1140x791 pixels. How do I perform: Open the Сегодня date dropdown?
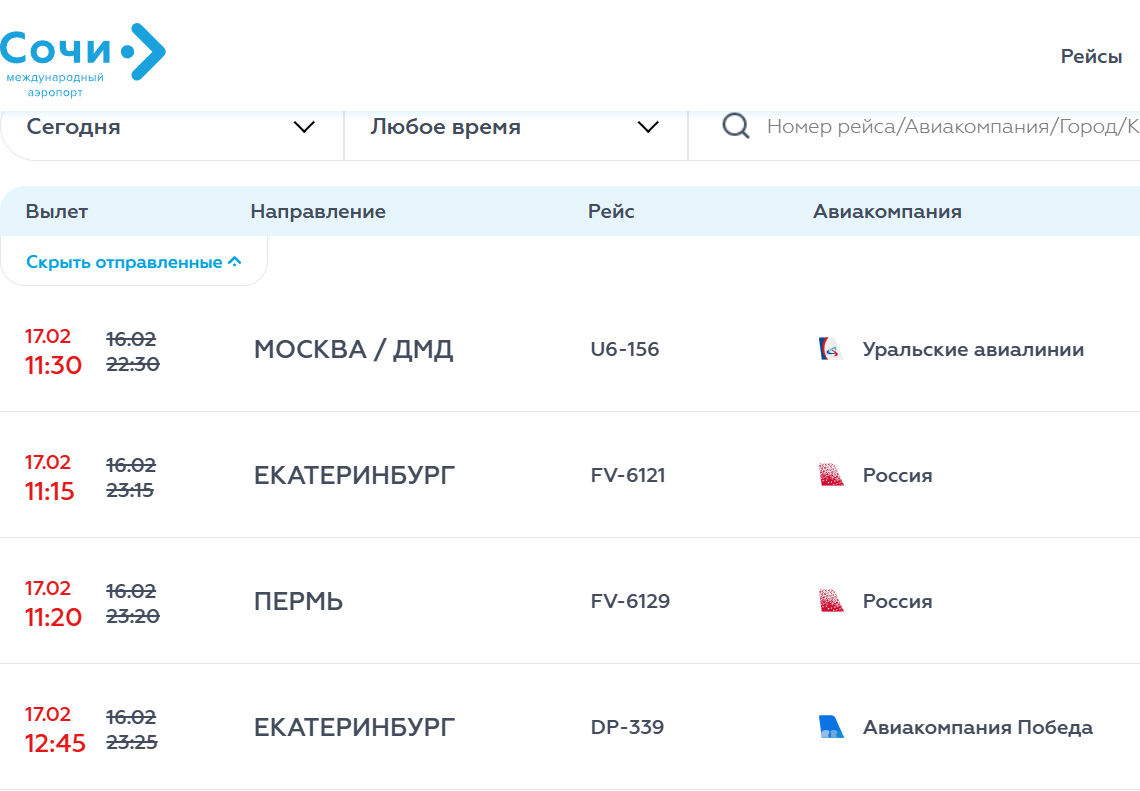click(171, 127)
